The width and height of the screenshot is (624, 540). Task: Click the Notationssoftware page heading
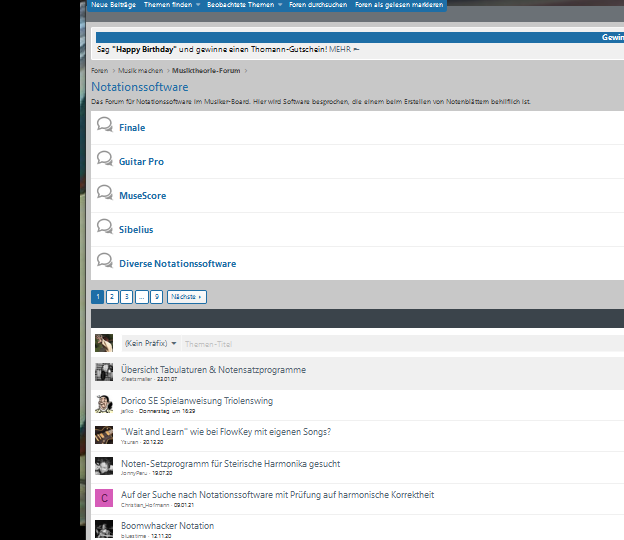(140, 87)
